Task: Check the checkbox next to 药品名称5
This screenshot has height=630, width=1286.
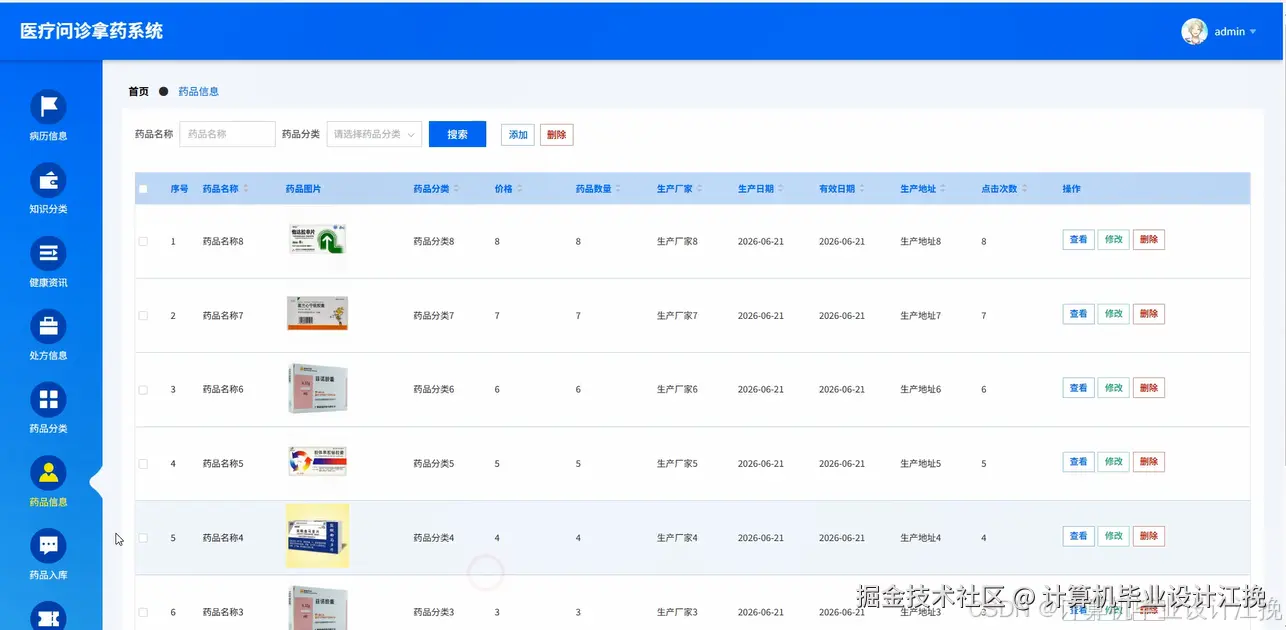Action: 142,462
